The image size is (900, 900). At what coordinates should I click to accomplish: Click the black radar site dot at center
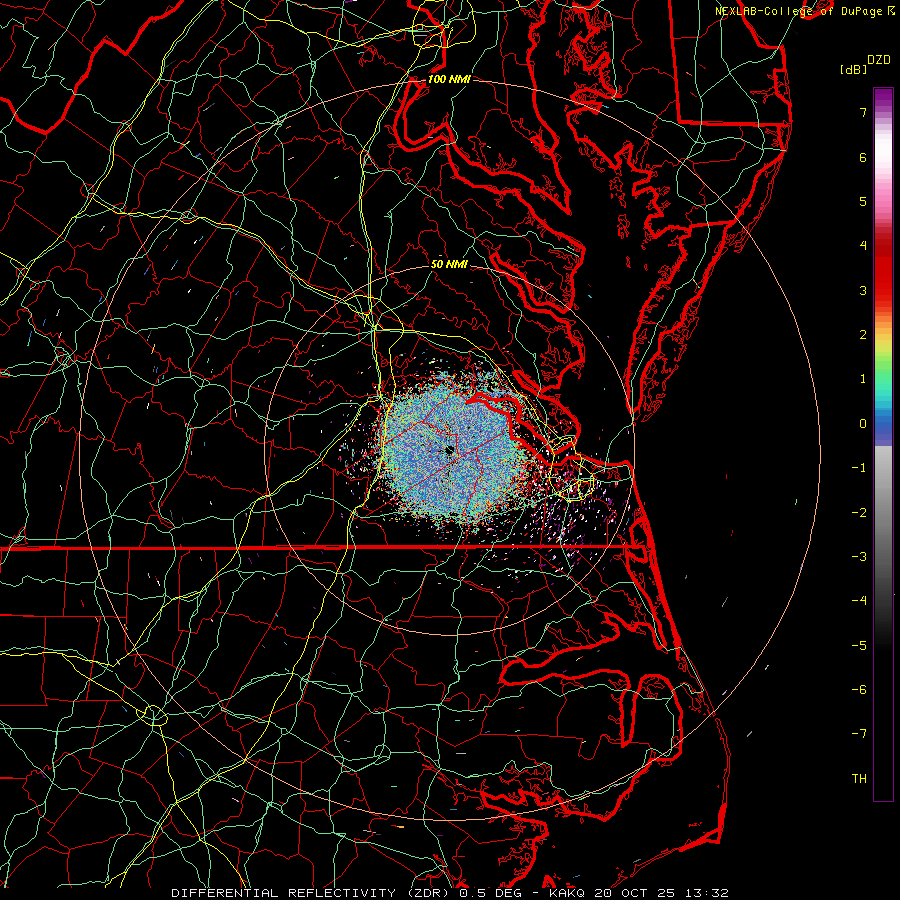point(449,450)
